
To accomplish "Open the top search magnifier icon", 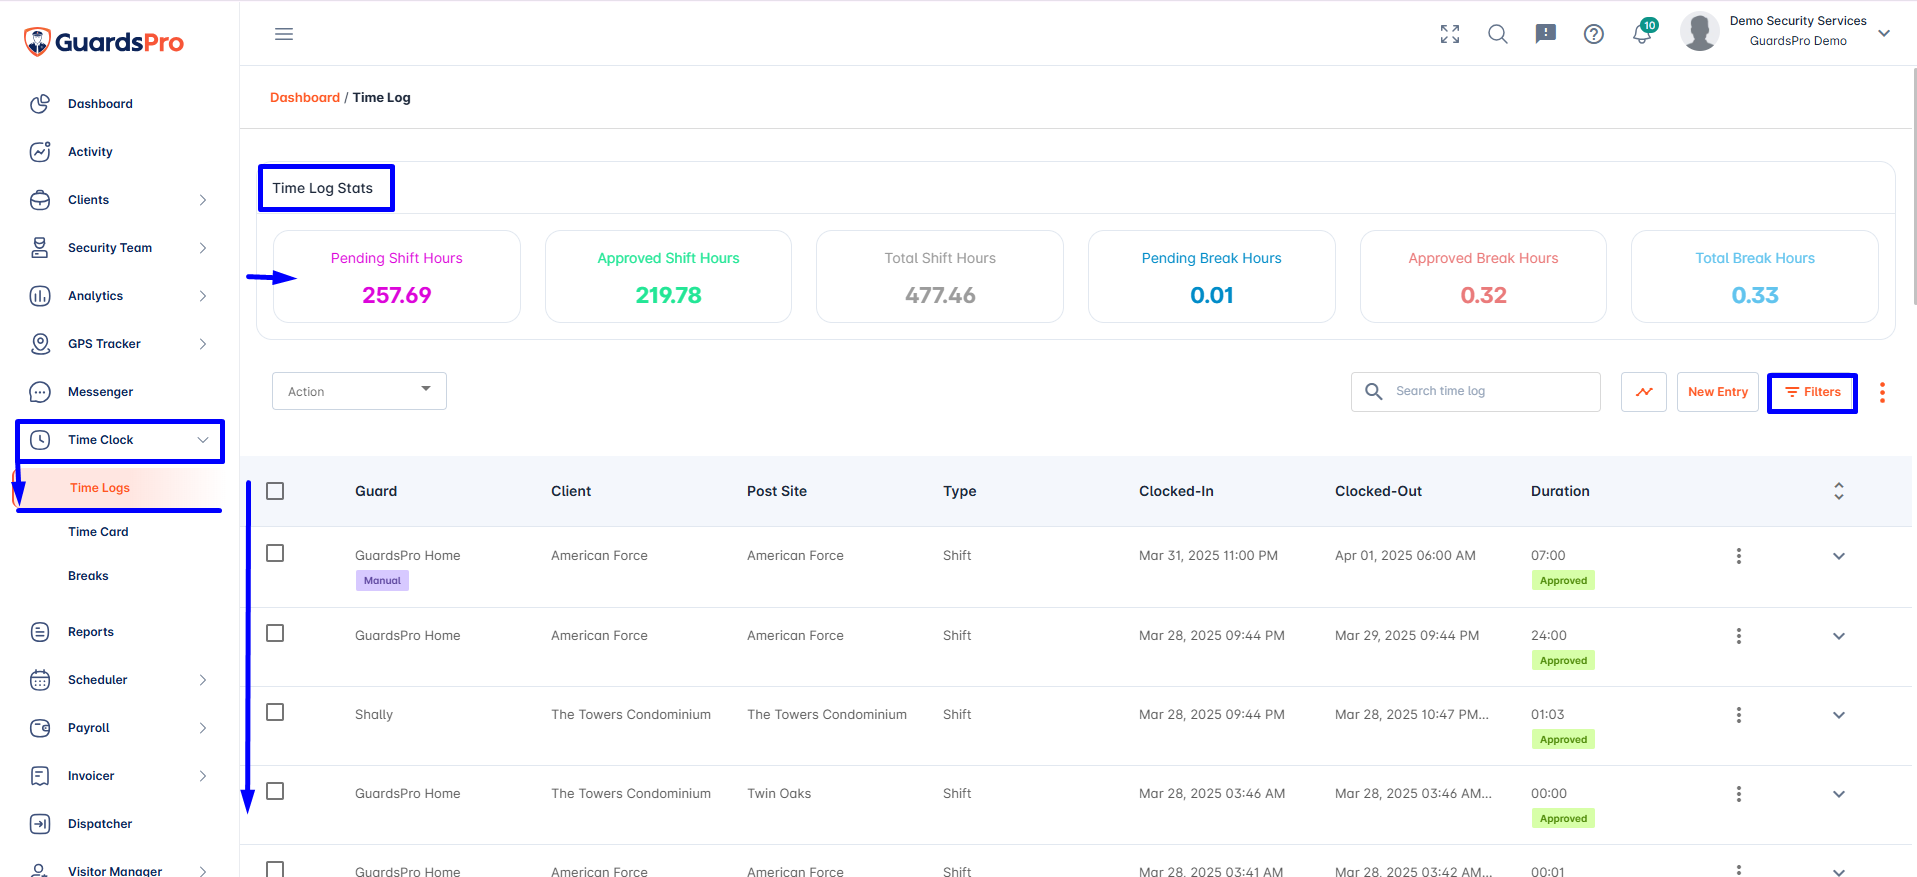I will (1498, 34).
